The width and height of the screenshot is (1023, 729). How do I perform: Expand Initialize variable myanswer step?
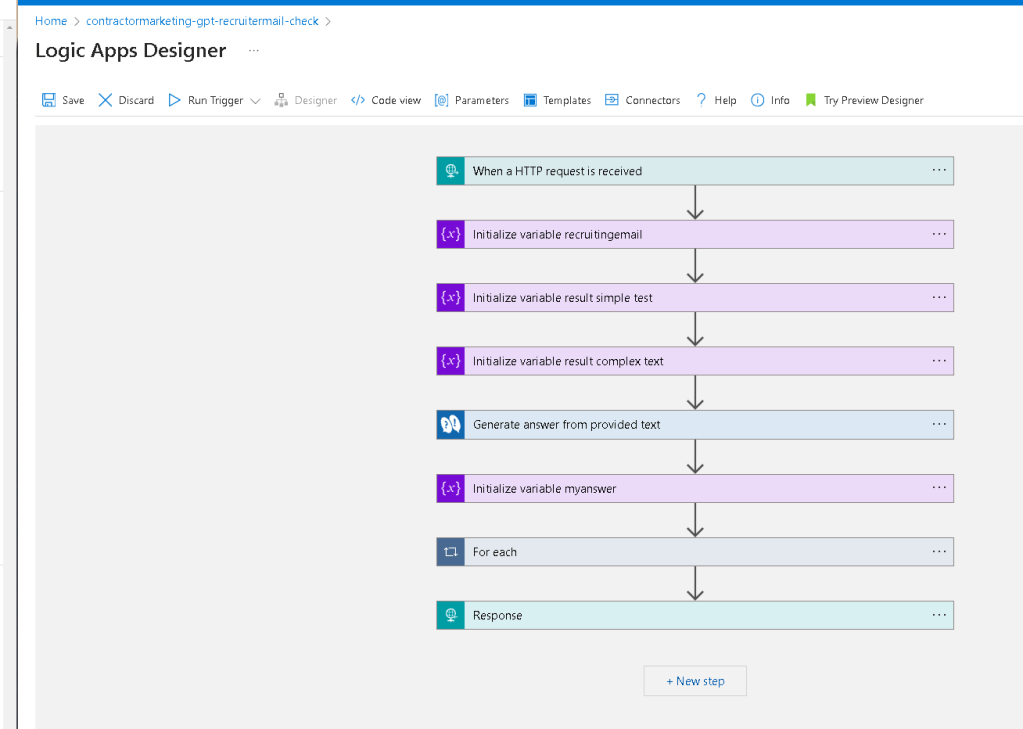(695, 488)
